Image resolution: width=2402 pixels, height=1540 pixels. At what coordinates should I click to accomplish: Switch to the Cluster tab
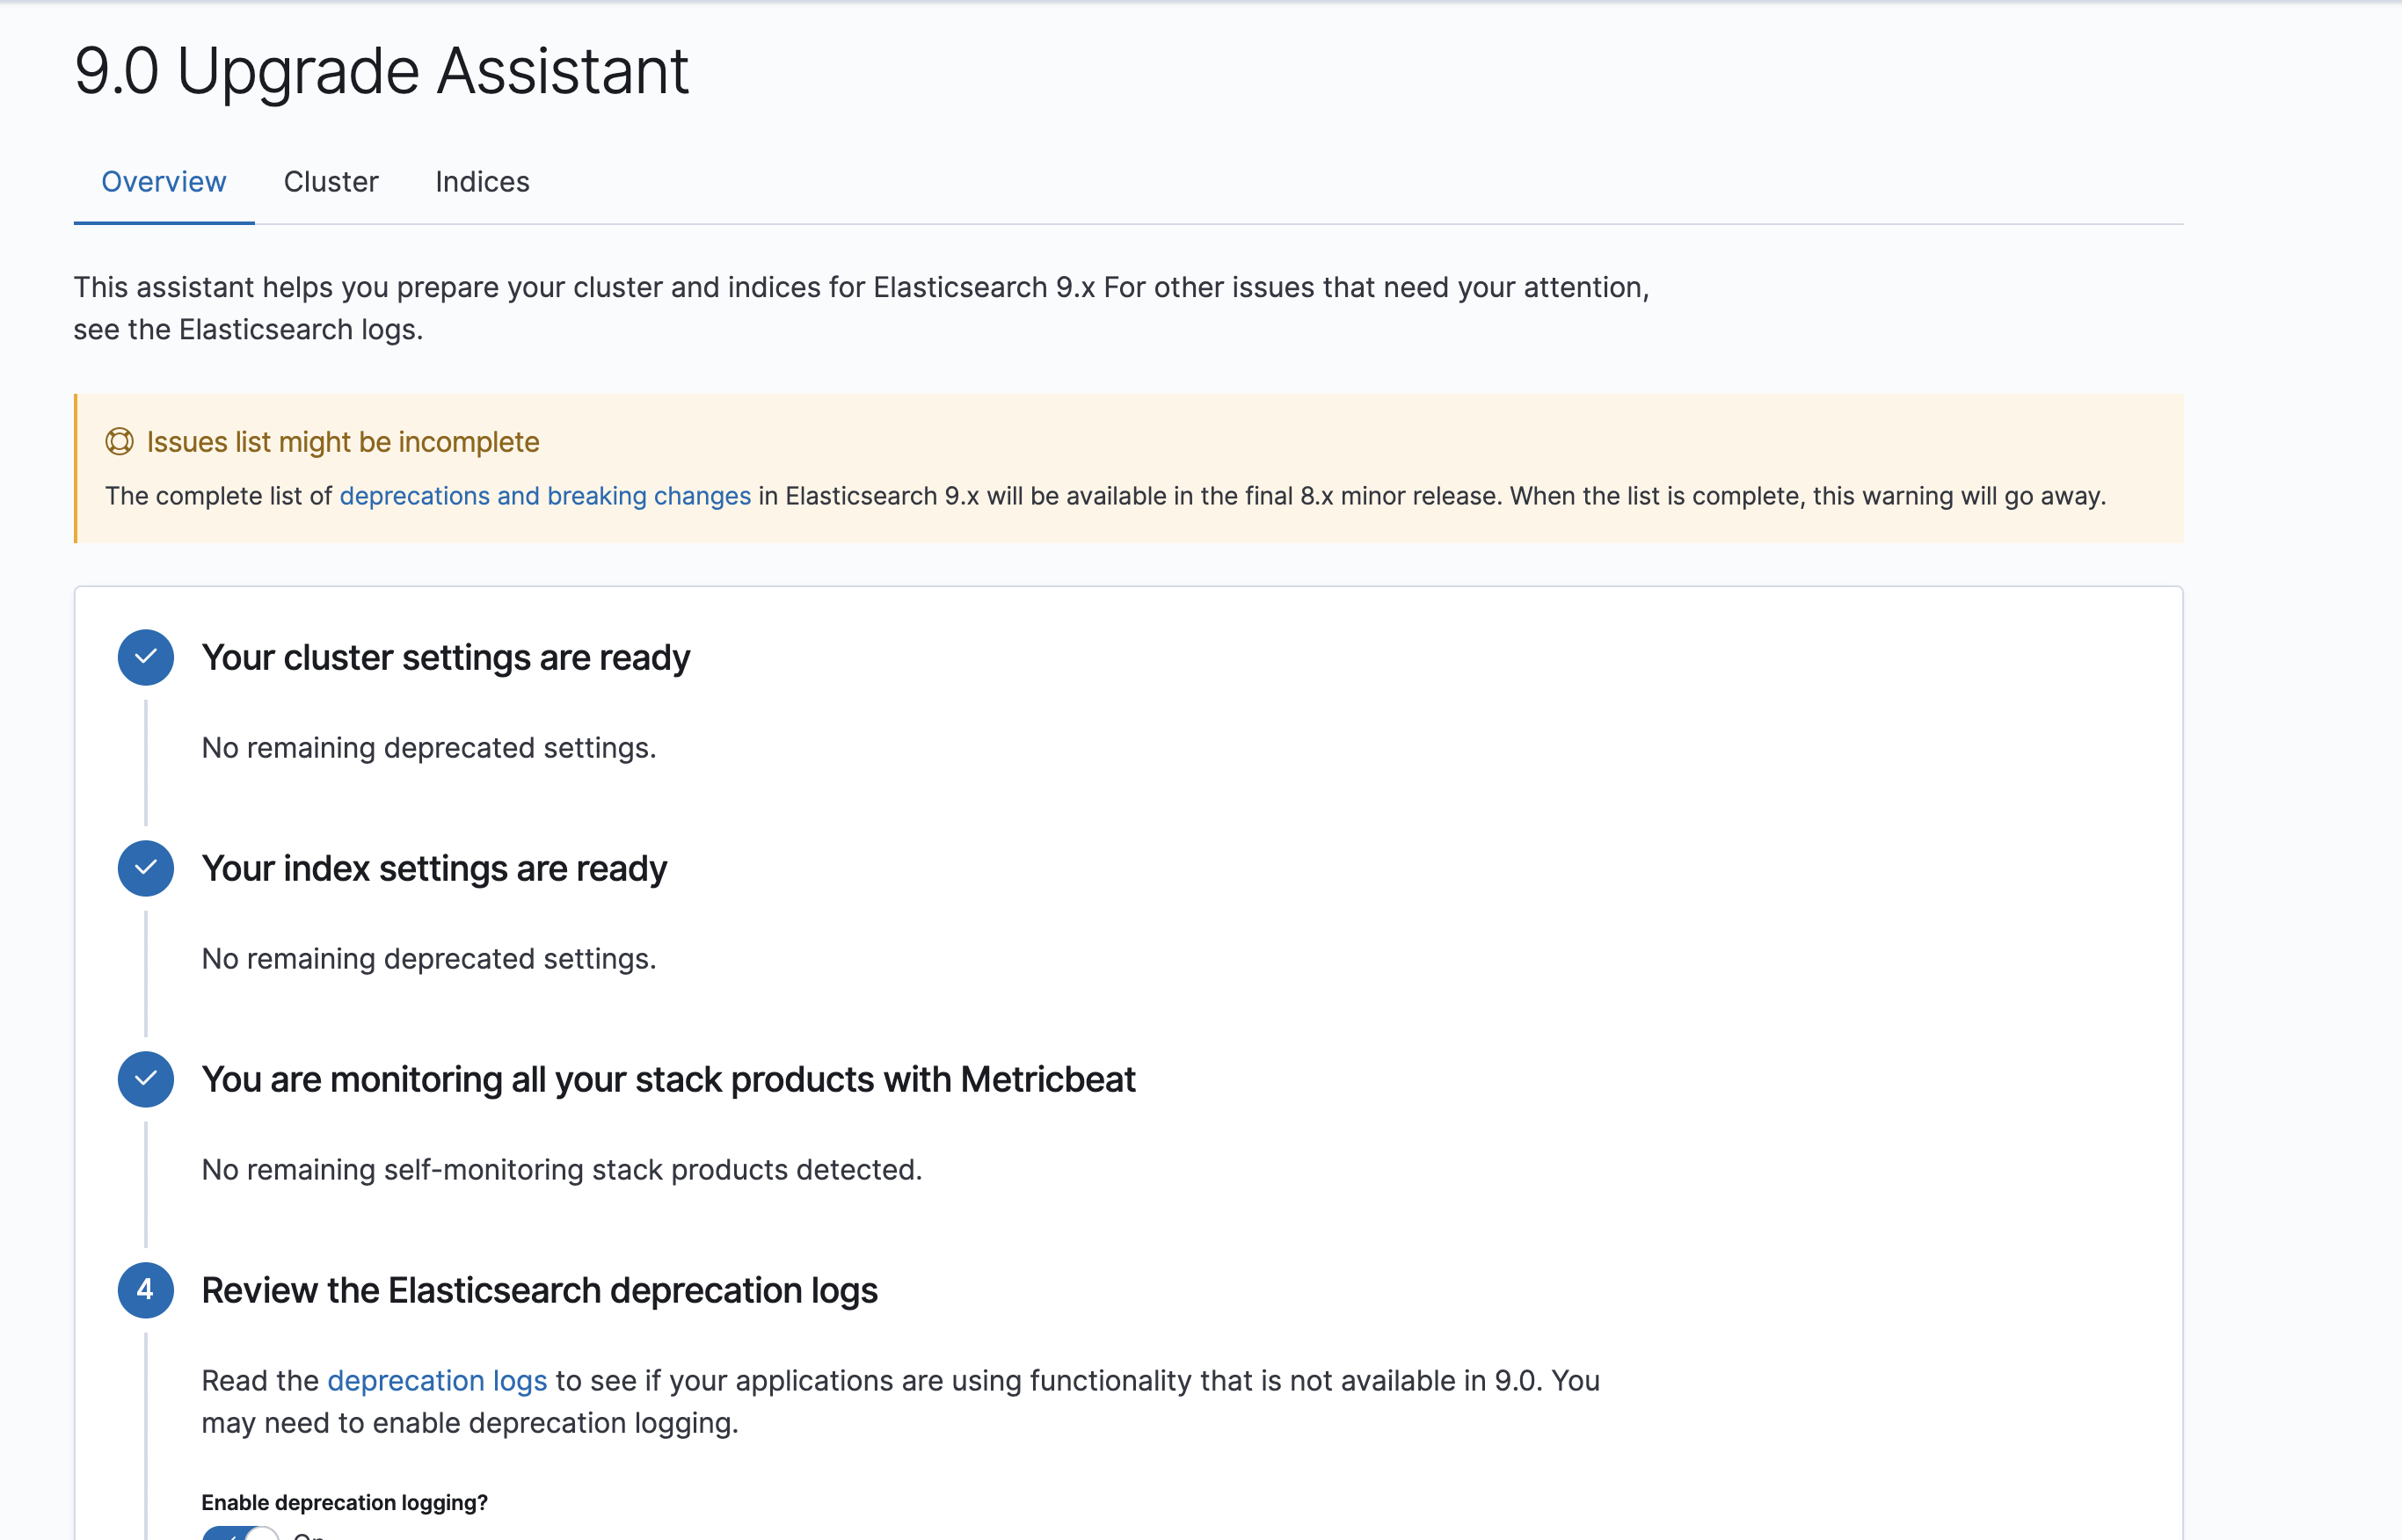click(x=331, y=182)
